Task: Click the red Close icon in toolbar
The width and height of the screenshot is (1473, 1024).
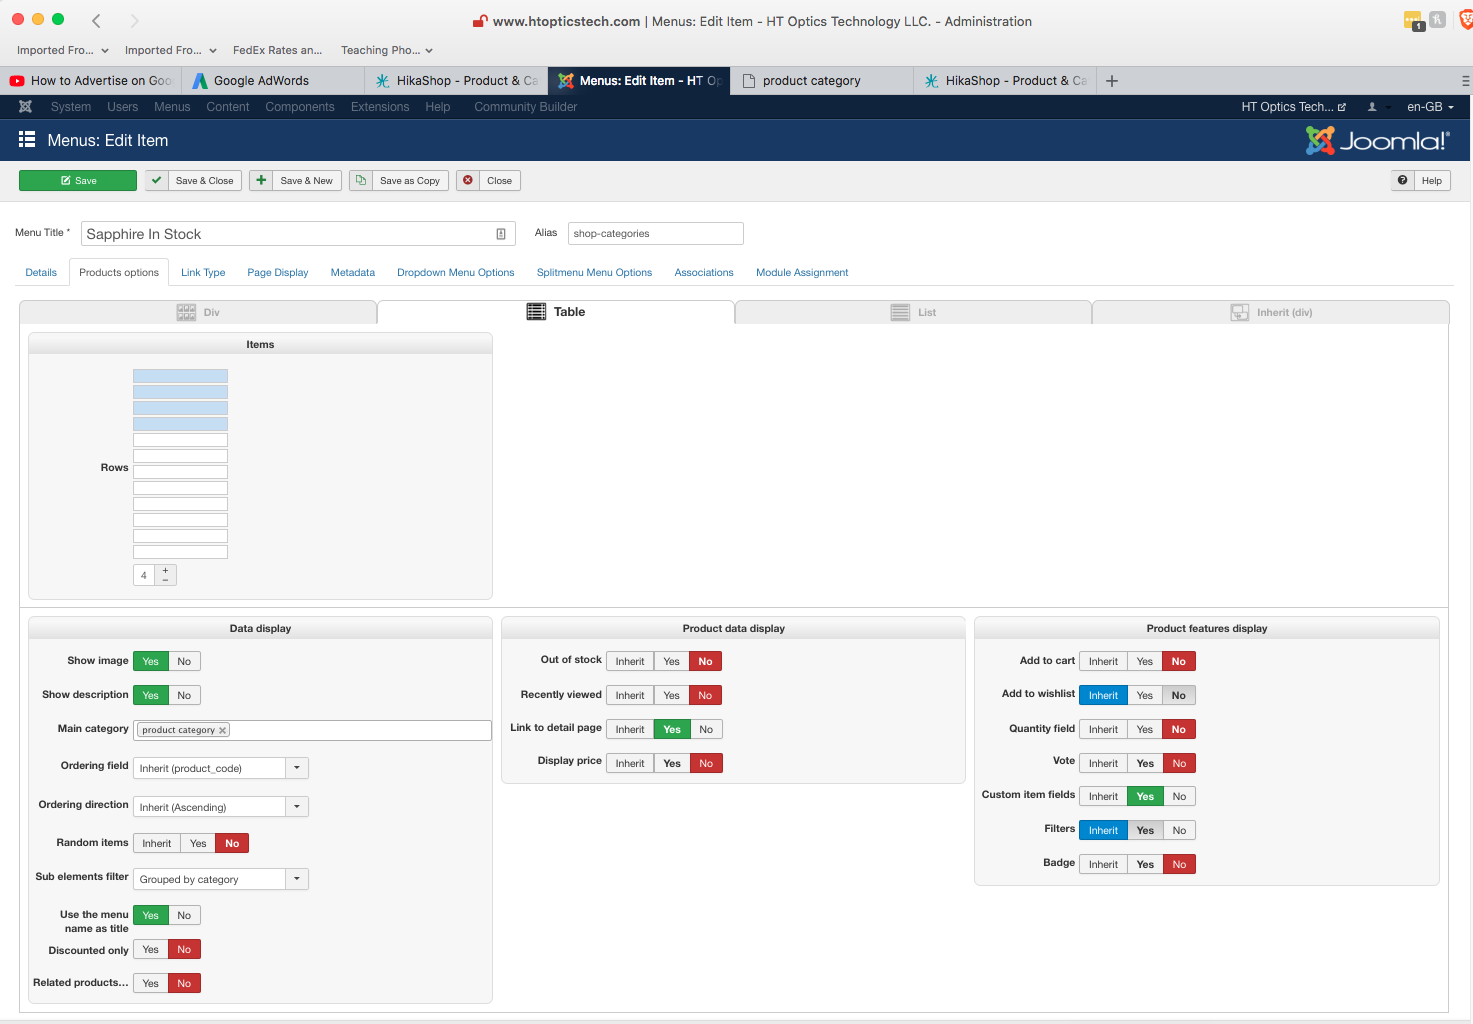Action: pos(468,181)
